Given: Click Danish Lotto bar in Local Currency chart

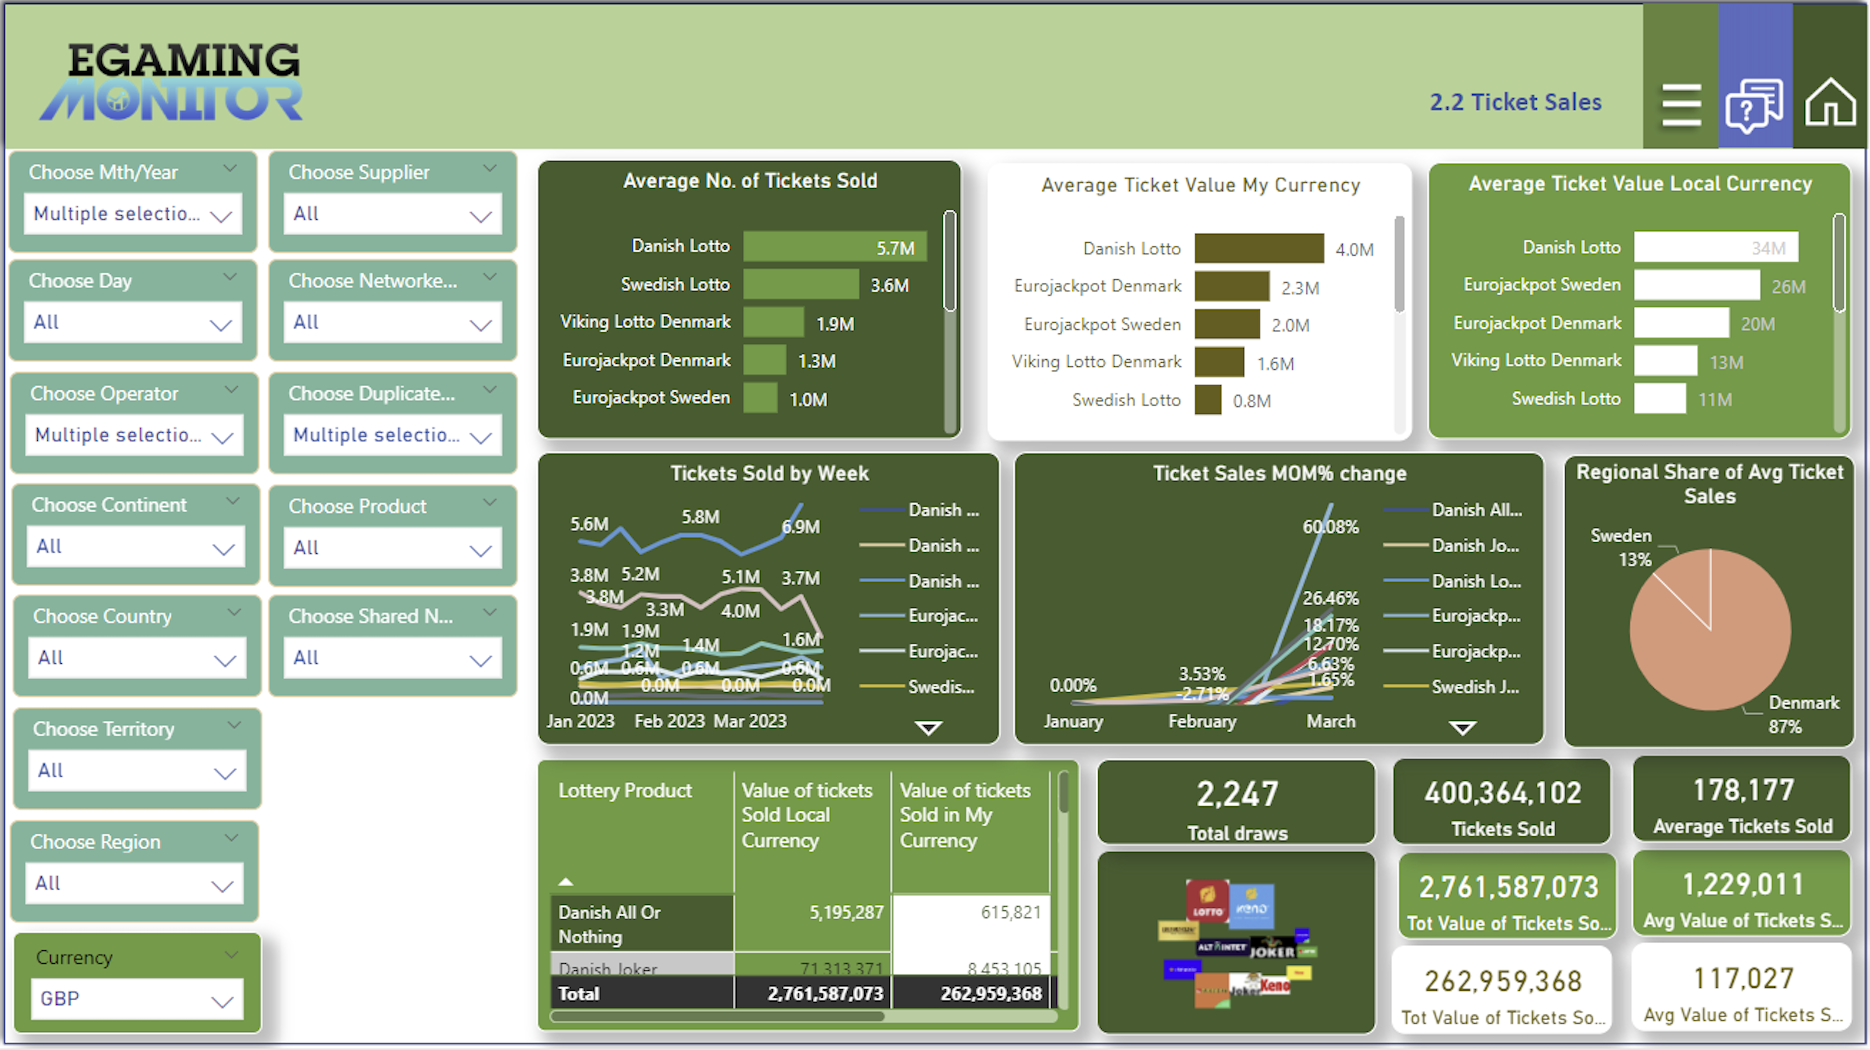Looking at the screenshot, I should 1716,247.
